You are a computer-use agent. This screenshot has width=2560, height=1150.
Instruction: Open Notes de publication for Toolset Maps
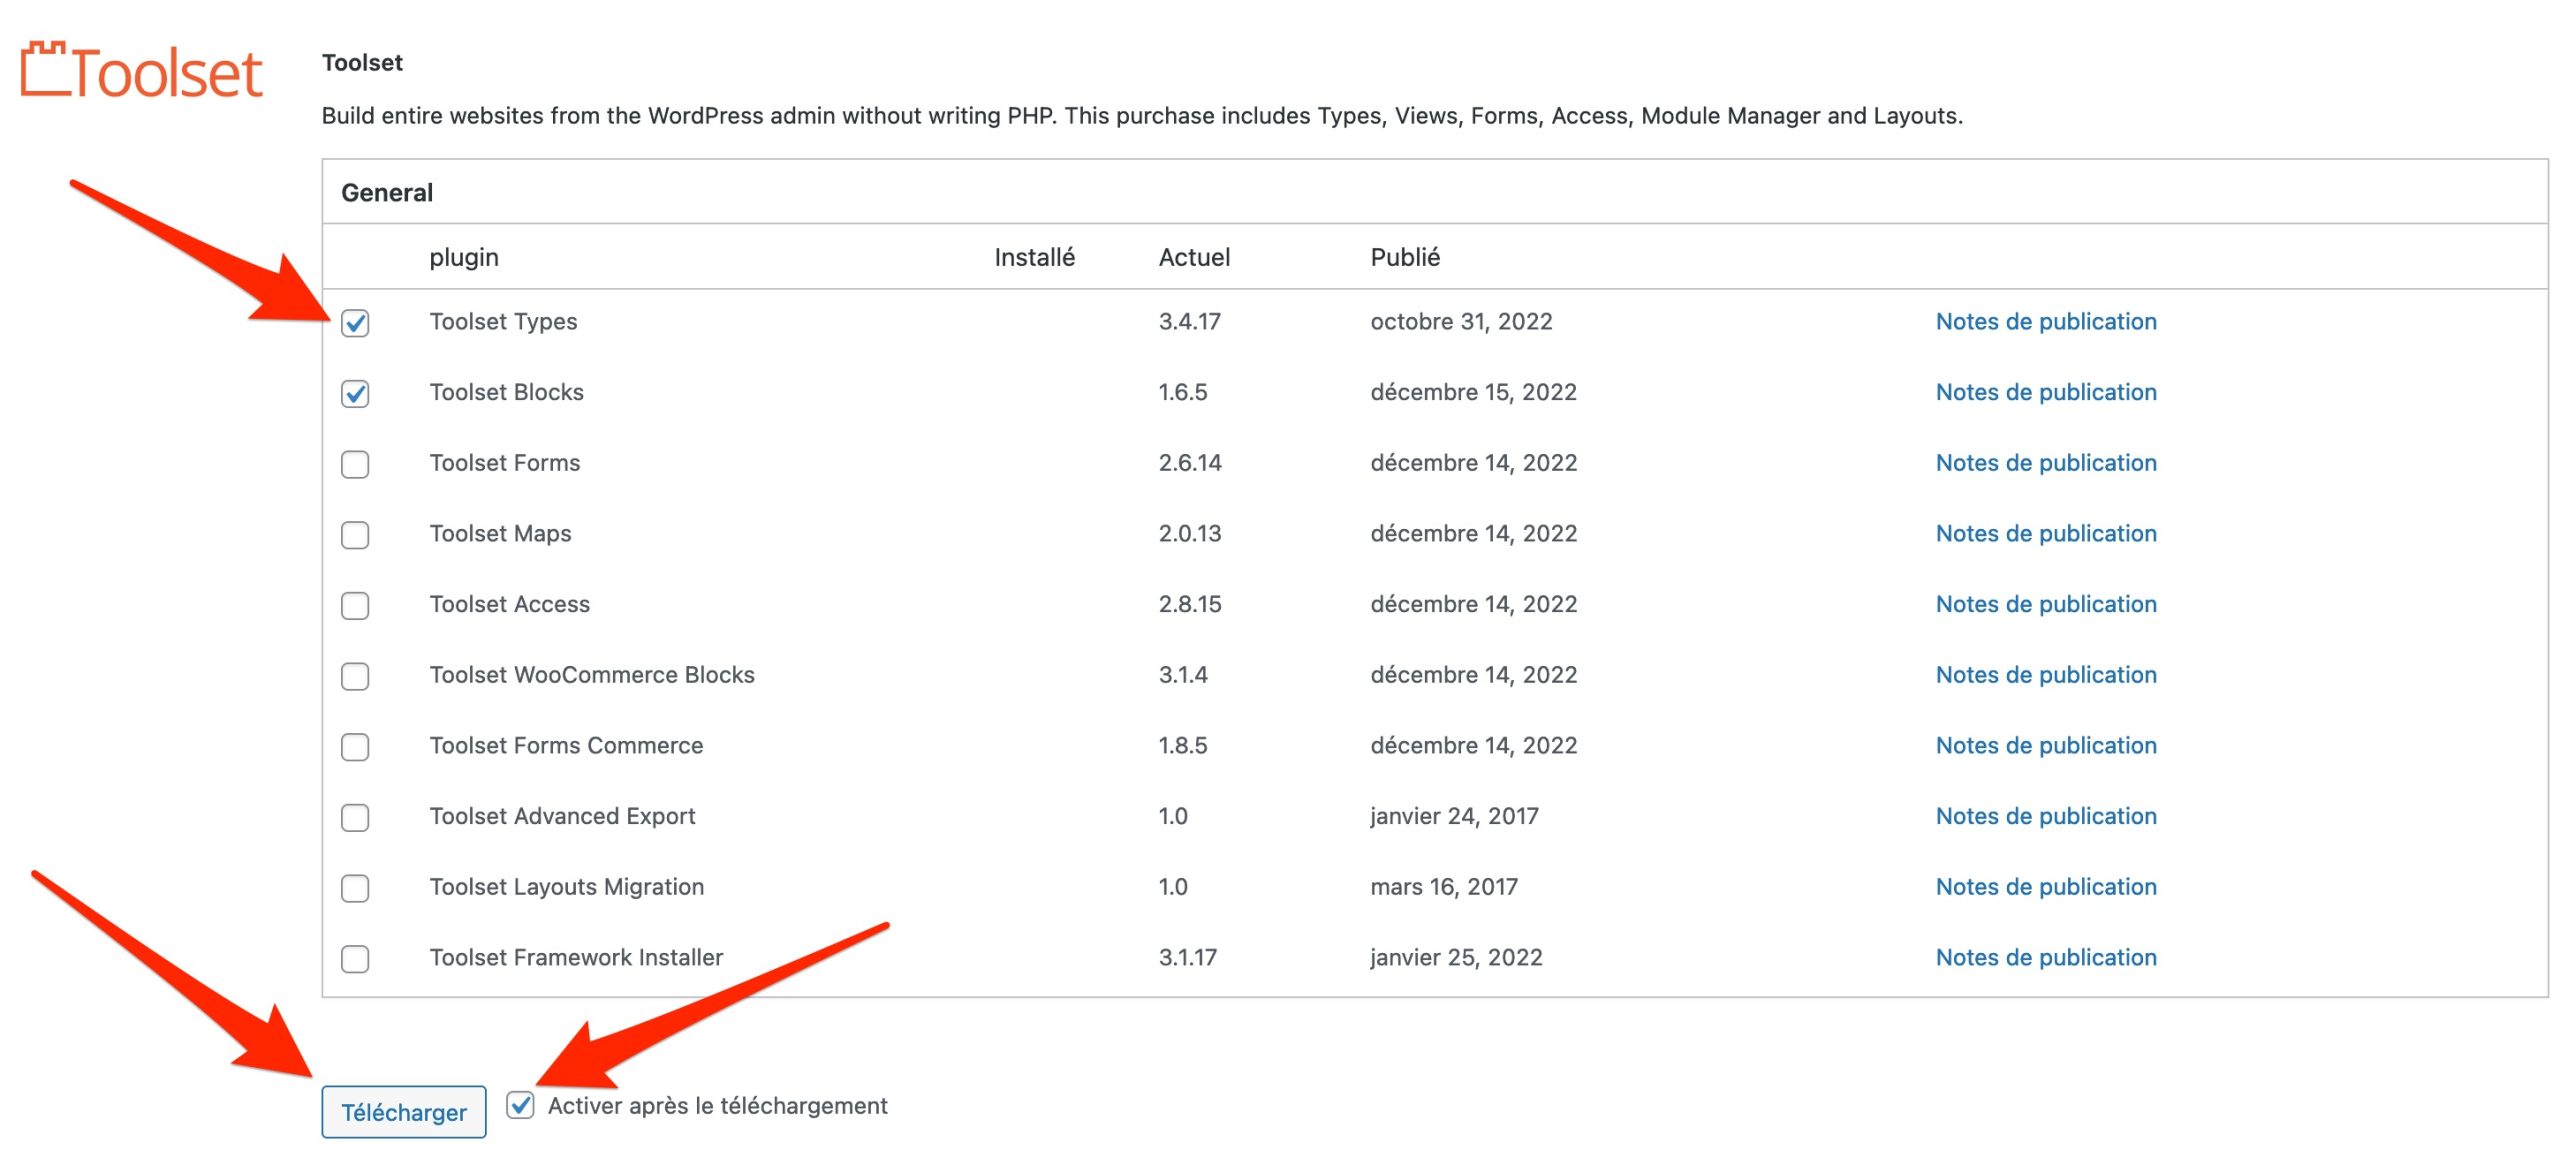click(x=2046, y=533)
